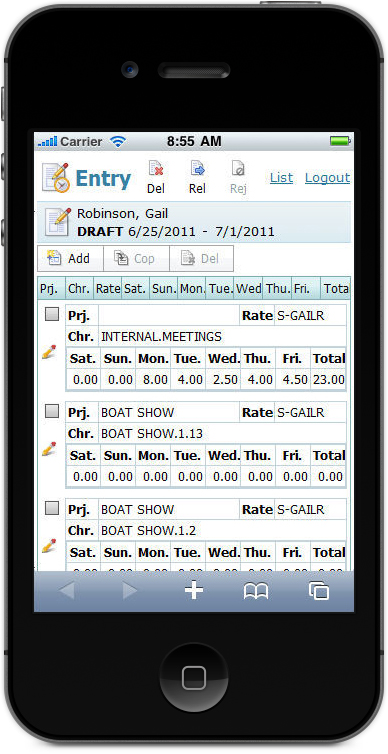Screen dimensions: 388x754
Task: Edit BOAT SHOW.1.2 row with pencil icon
Action: pyautogui.click(x=49, y=545)
